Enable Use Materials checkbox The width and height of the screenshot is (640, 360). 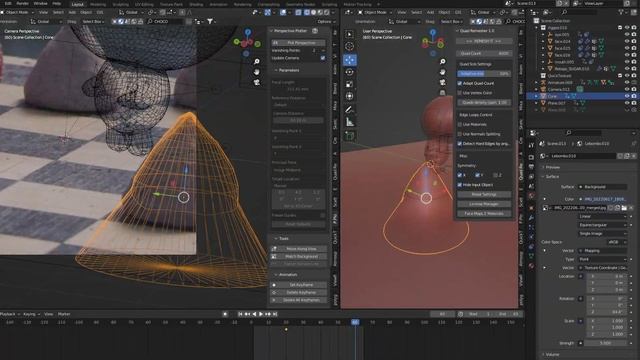coord(460,124)
